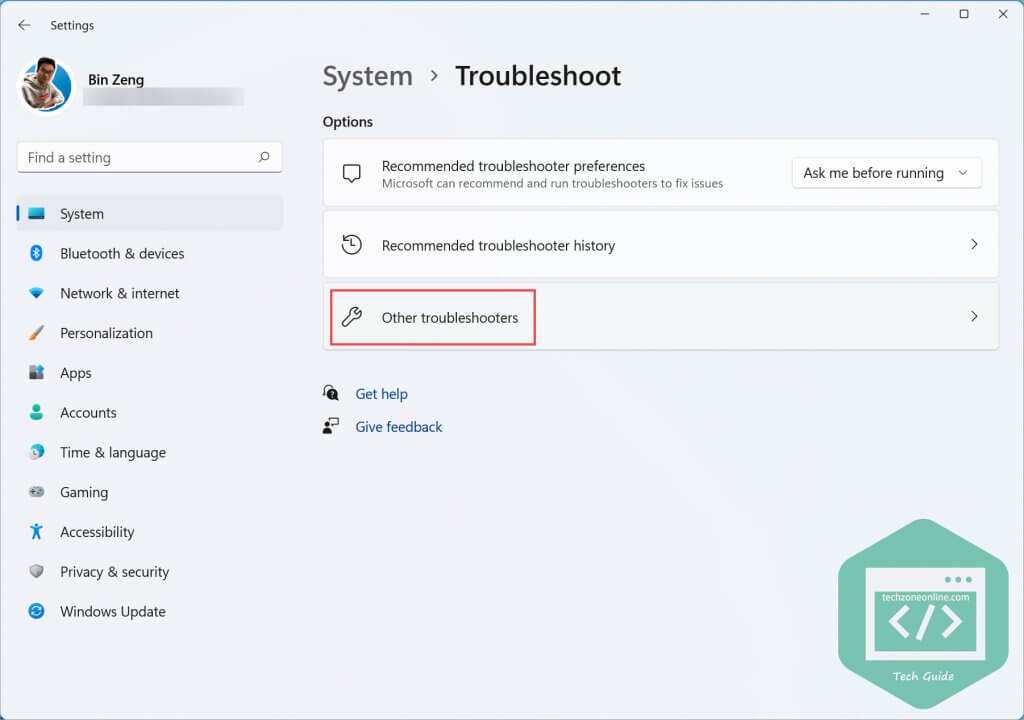Expand Recommended troubleshooter history
Viewport: 1024px width, 720px height.
[661, 244]
